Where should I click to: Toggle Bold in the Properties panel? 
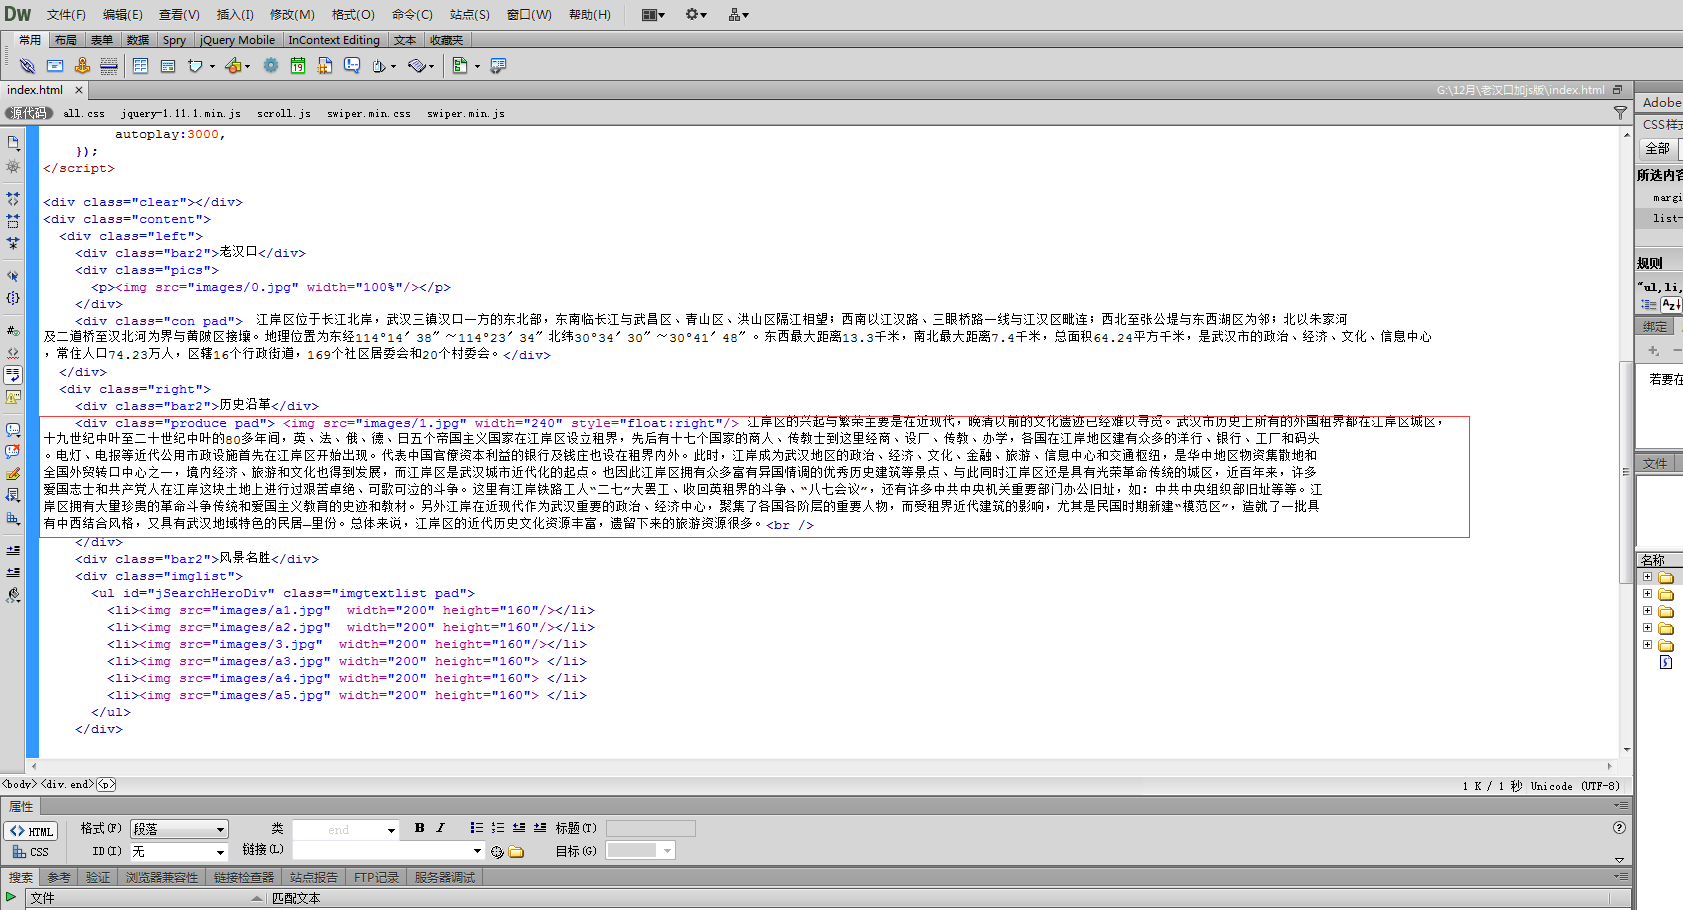coord(419,828)
